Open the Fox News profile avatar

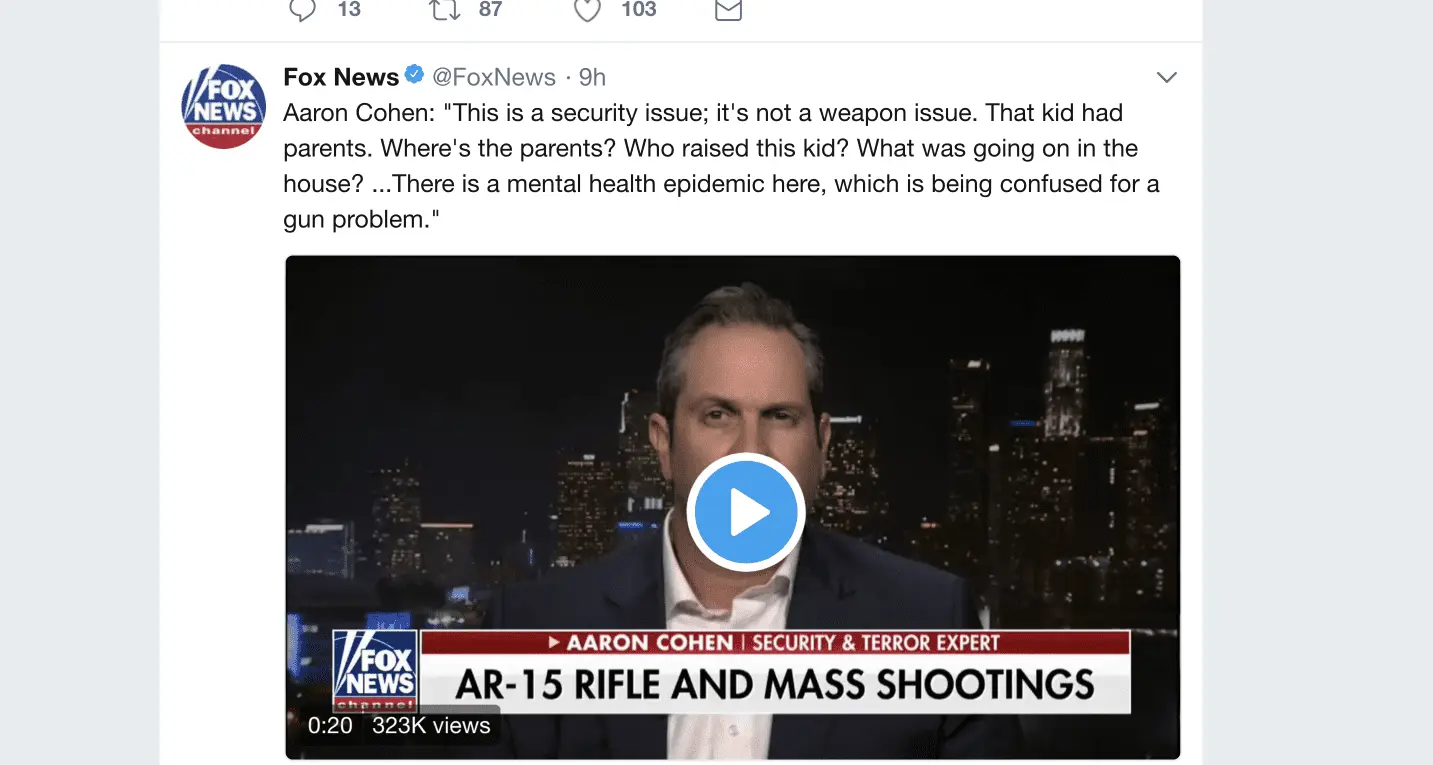pos(223,106)
